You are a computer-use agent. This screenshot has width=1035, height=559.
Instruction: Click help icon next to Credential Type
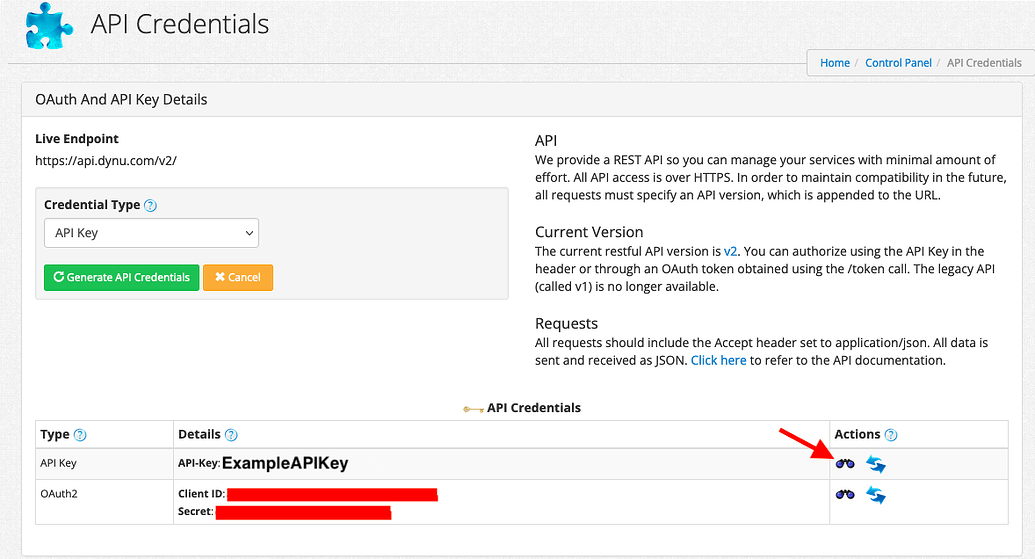click(151, 206)
